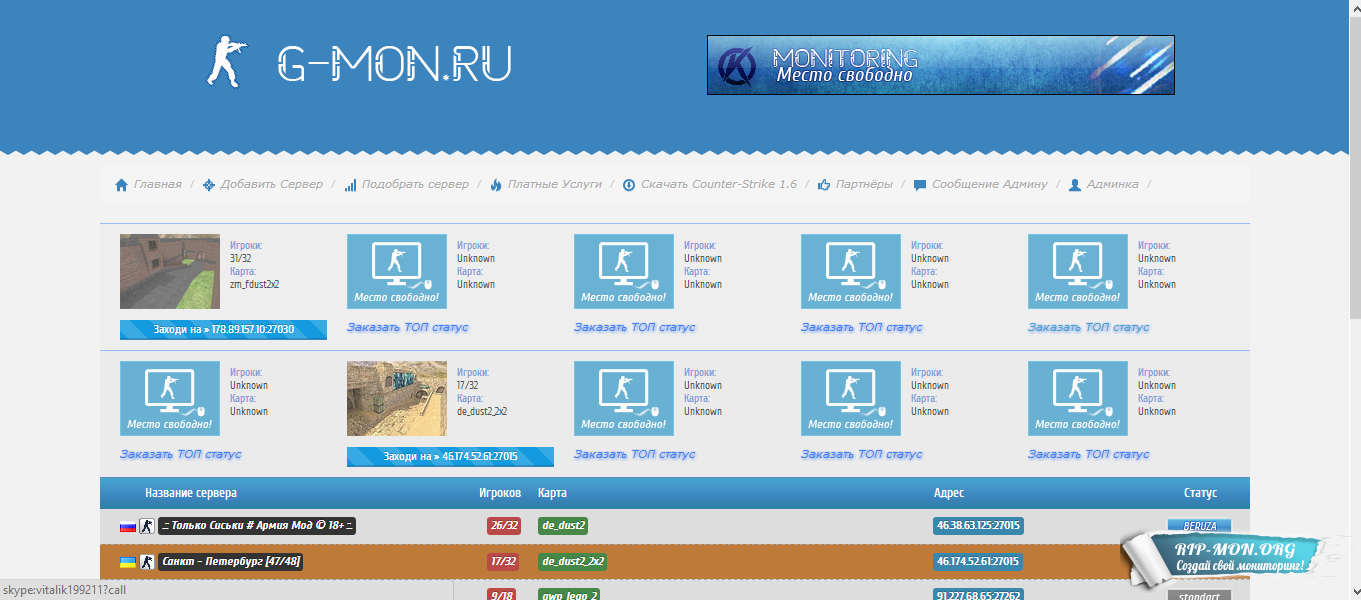Click Заказать ТОП статус link below 178.89.157.10 button
The height and width of the screenshot is (600, 1361).
(181, 454)
